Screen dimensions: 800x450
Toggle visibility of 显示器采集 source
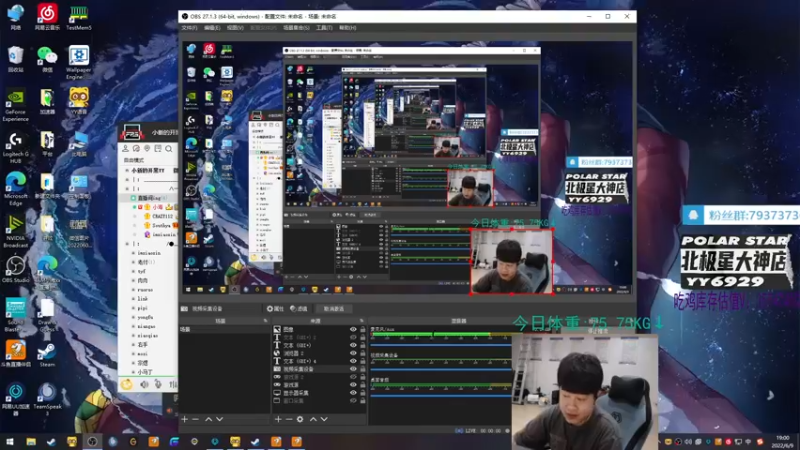353,393
